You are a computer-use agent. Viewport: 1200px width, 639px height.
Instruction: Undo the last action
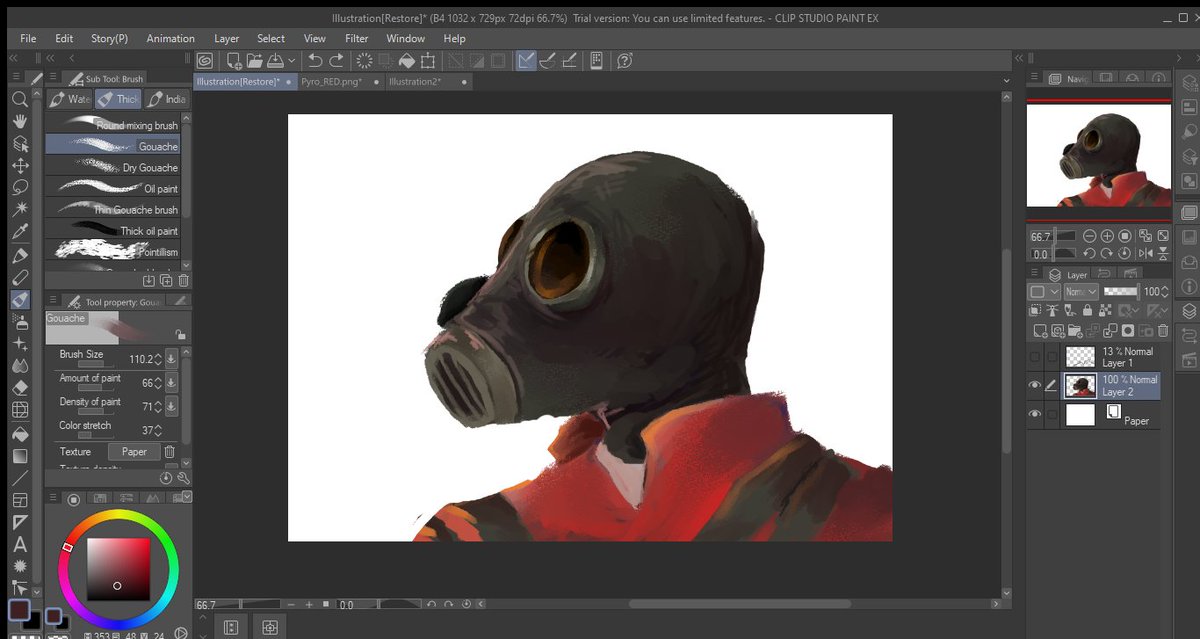click(315, 61)
